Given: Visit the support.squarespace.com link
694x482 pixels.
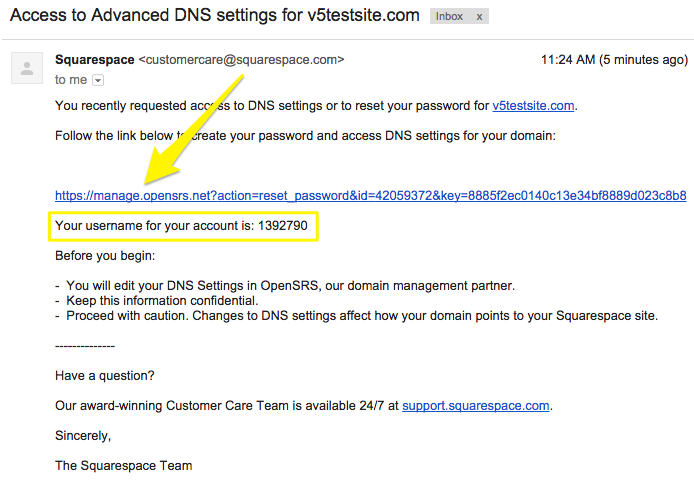Looking at the screenshot, I should (476, 406).
